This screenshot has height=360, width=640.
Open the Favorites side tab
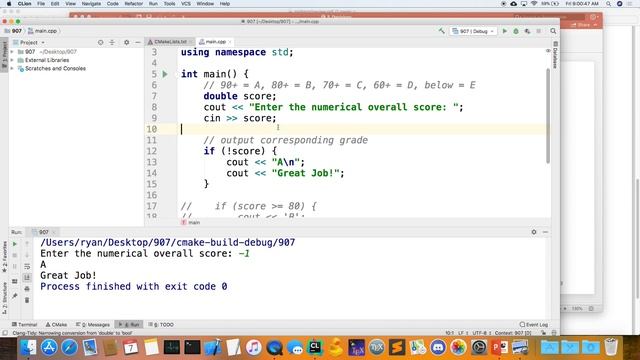(x=4, y=257)
